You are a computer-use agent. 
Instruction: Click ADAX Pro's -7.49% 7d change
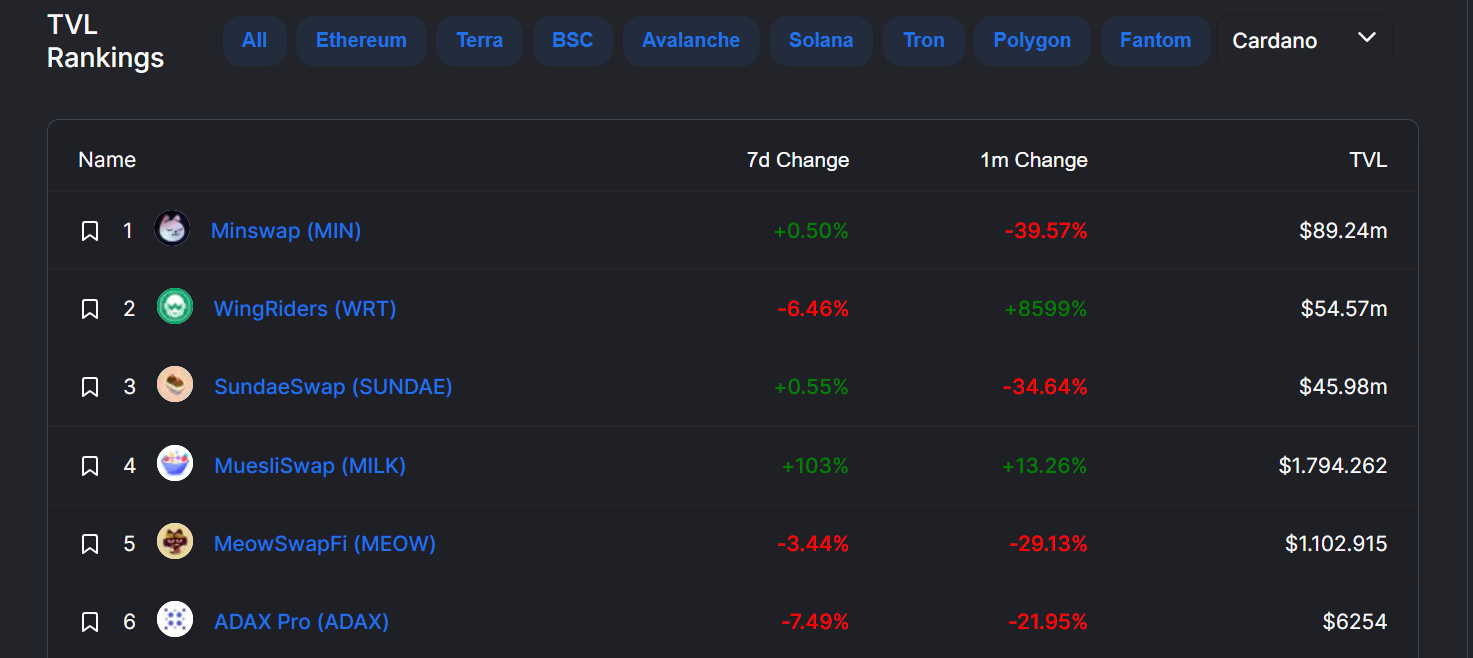point(815,622)
